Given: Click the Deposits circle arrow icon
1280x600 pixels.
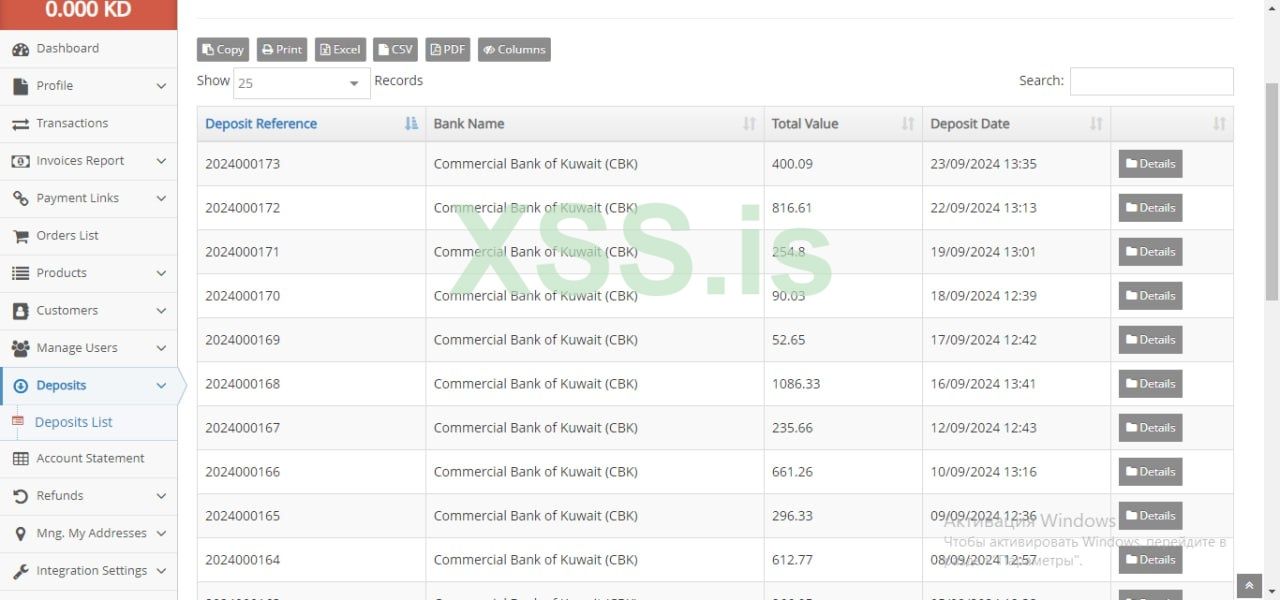Looking at the screenshot, I should (20, 386).
